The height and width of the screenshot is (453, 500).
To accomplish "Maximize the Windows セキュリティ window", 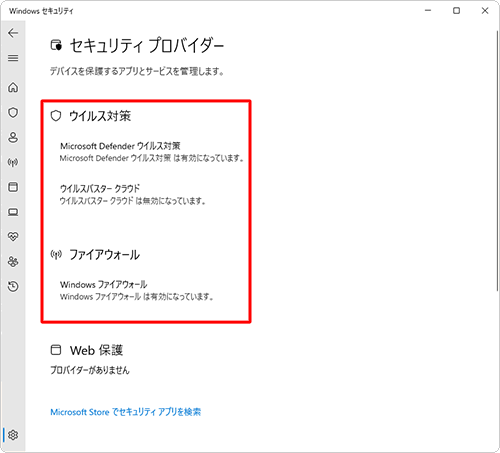I will coord(456,11).
